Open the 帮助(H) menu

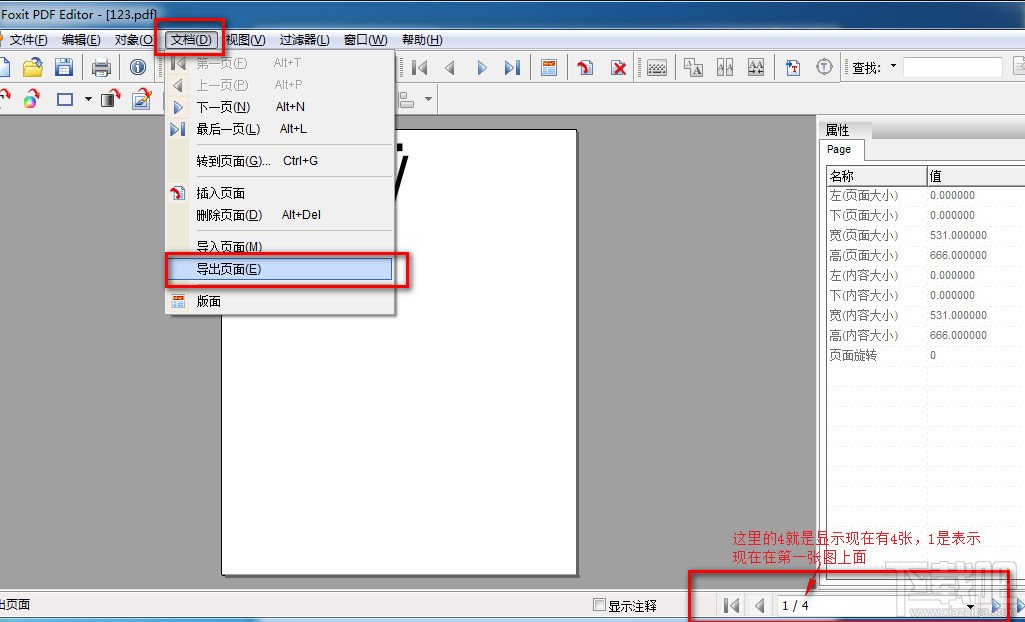(422, 40)
